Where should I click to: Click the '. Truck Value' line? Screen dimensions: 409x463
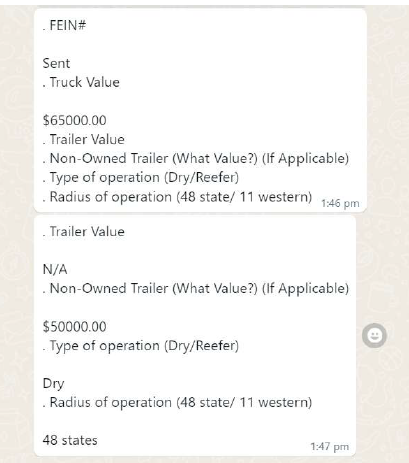81,82
